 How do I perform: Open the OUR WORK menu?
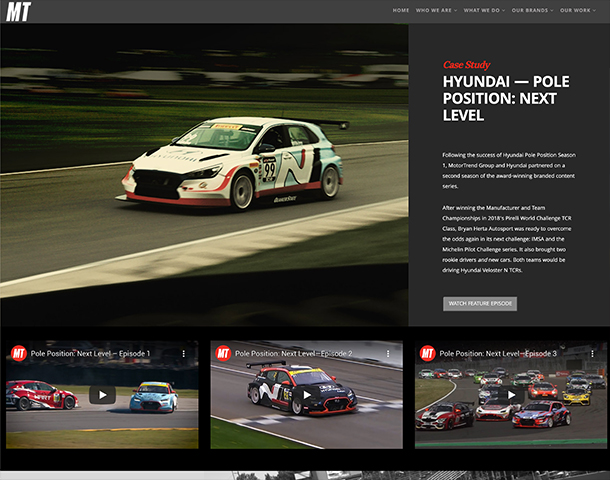[x=575, y=11]
